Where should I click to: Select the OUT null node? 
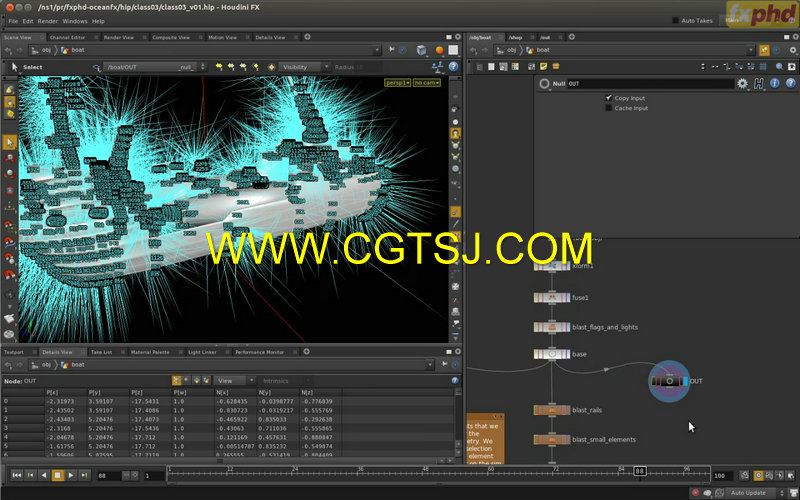click(x=669, y=381)
